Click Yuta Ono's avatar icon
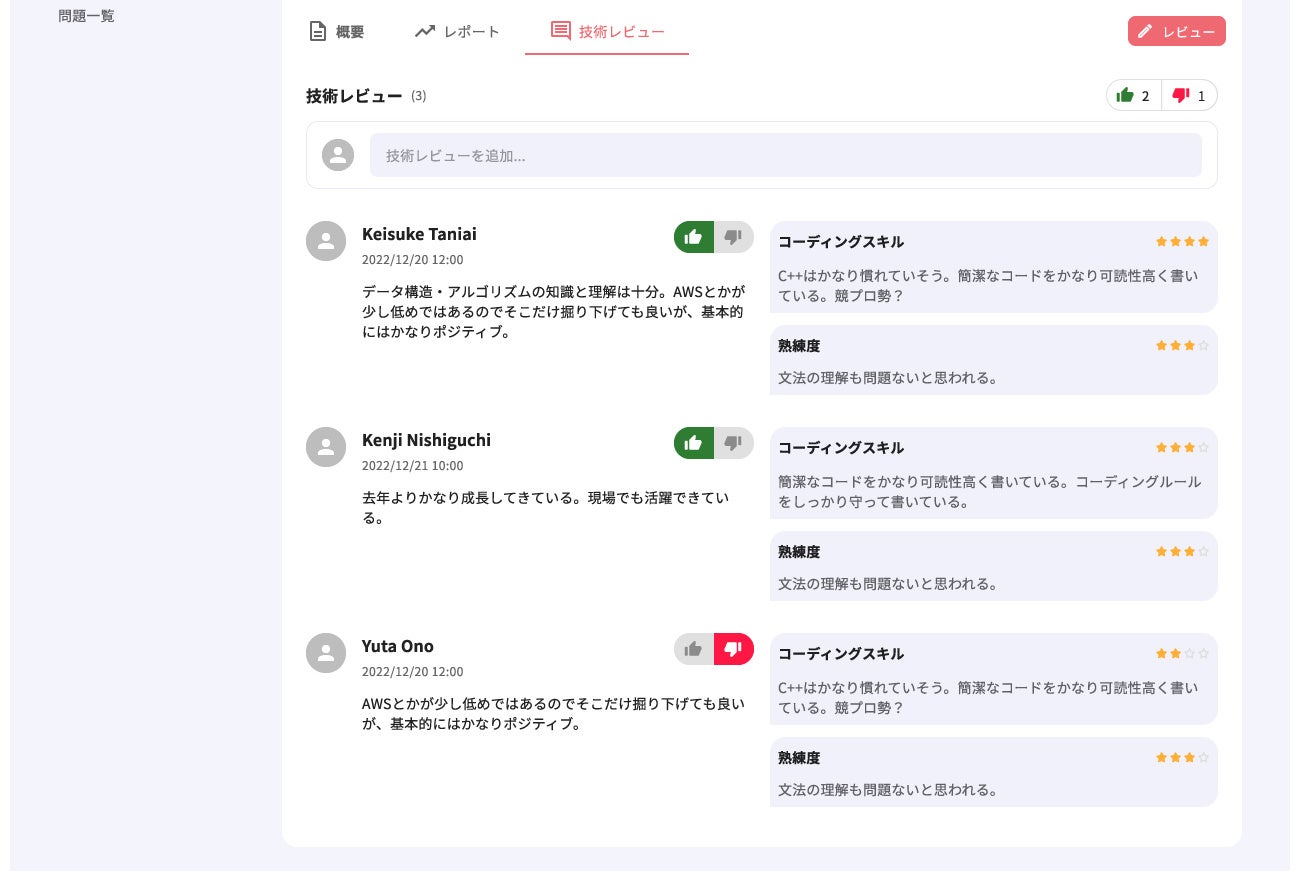Screen dimensions: 1300x875 pos(326,653)
